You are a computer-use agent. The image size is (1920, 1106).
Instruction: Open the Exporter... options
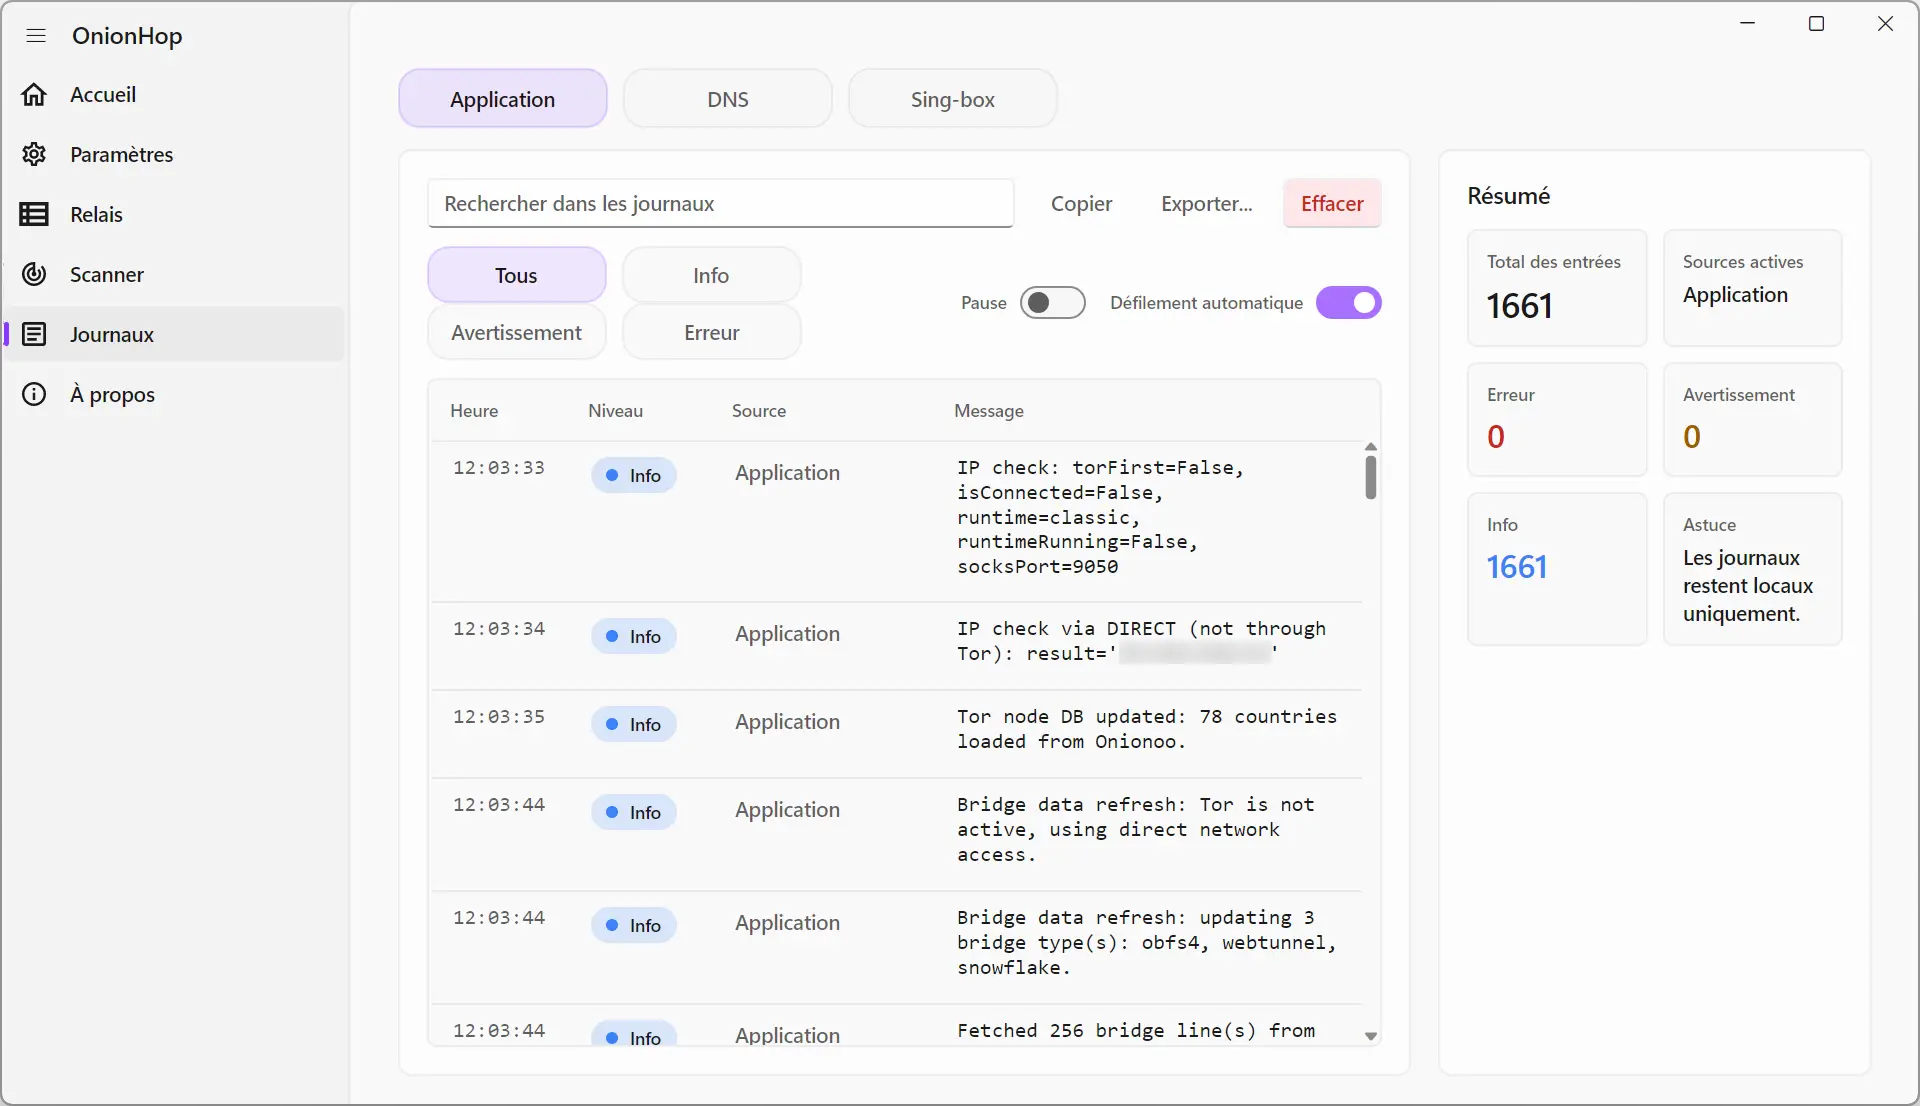[x=1206, y=204]
